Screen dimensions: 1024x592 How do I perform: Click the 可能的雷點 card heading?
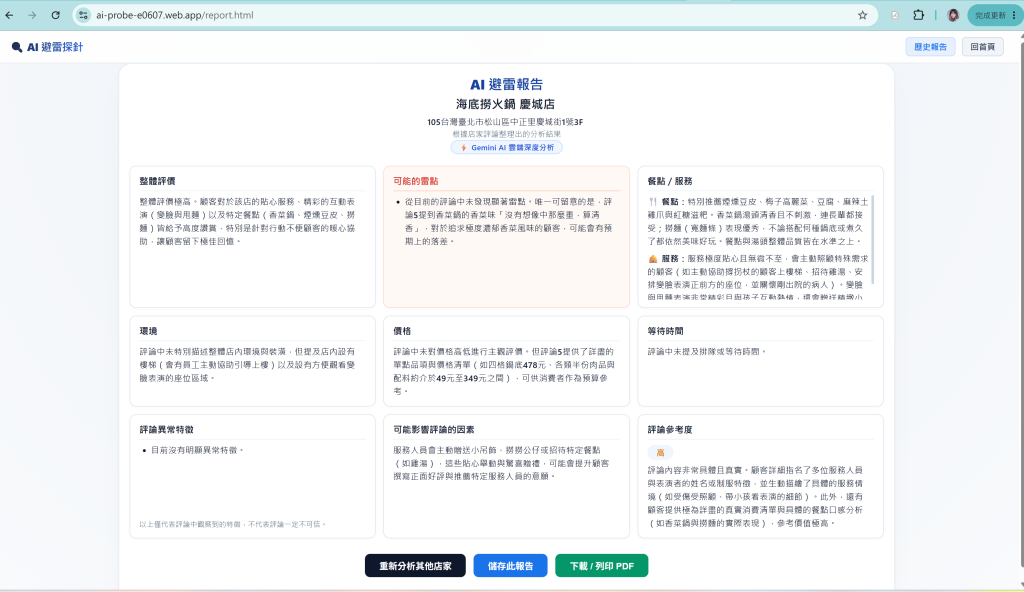[x=415, y=181]
